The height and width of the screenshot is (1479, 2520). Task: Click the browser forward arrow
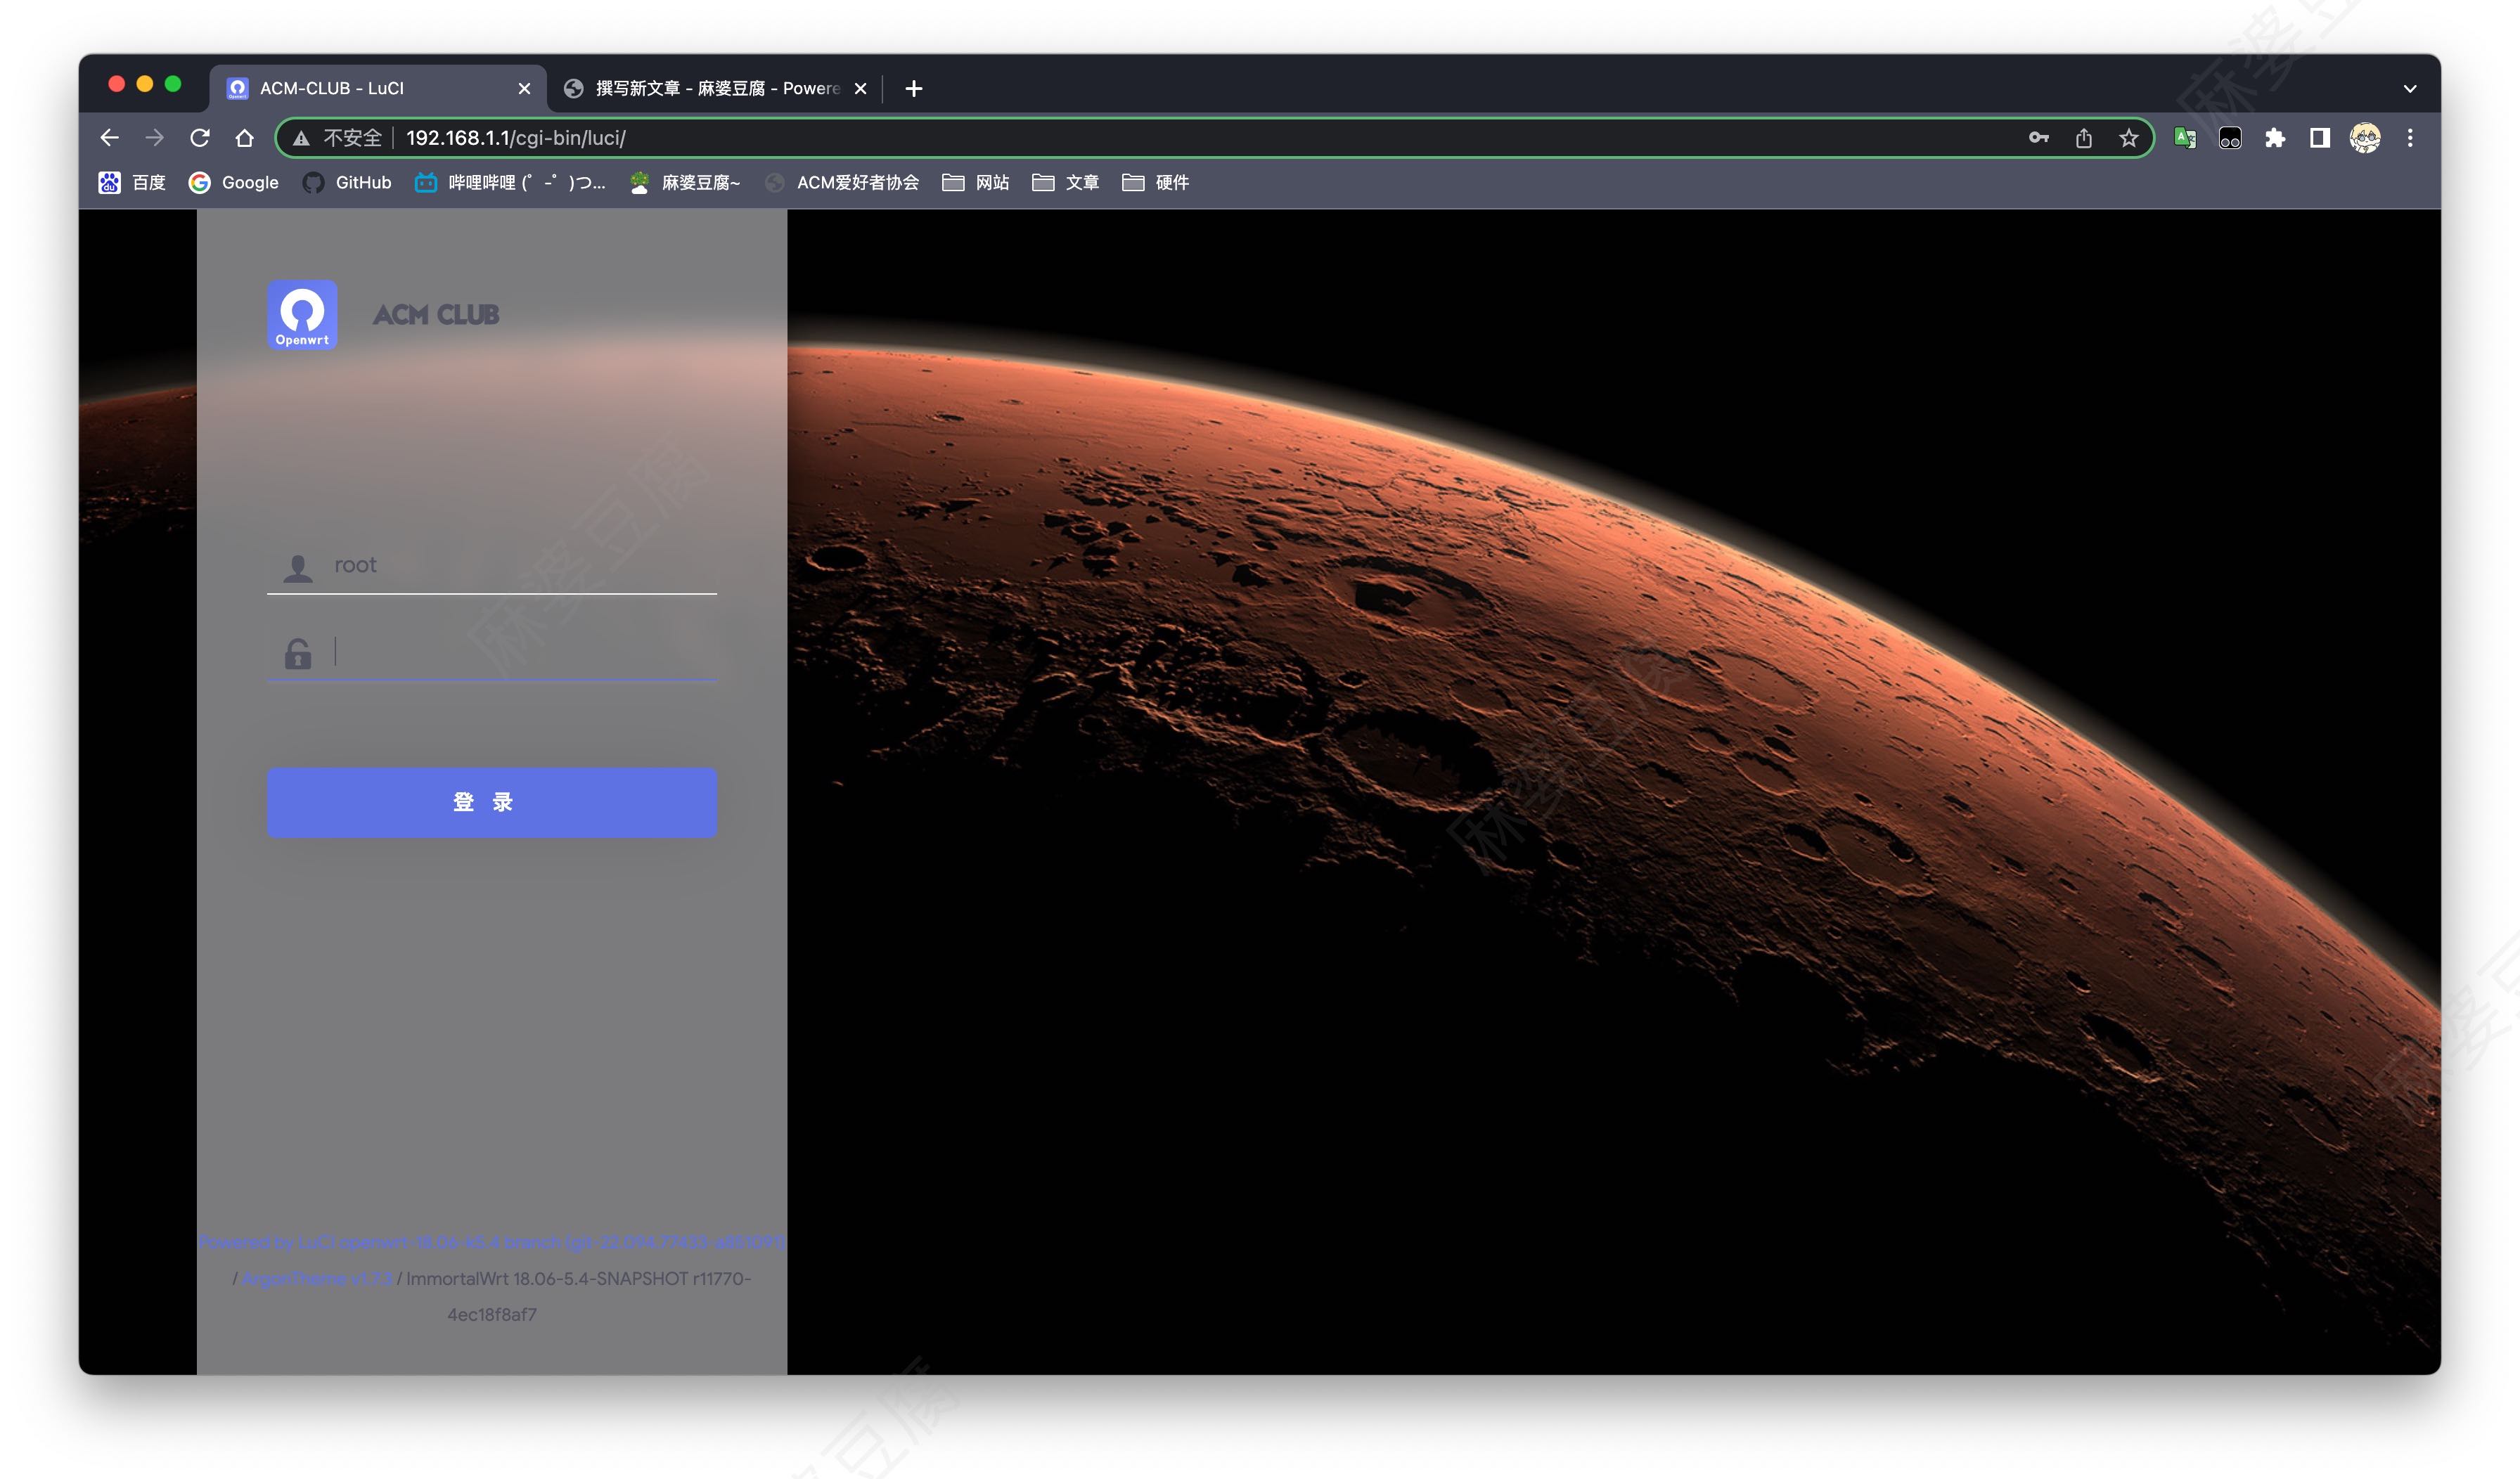coord(154,138)
